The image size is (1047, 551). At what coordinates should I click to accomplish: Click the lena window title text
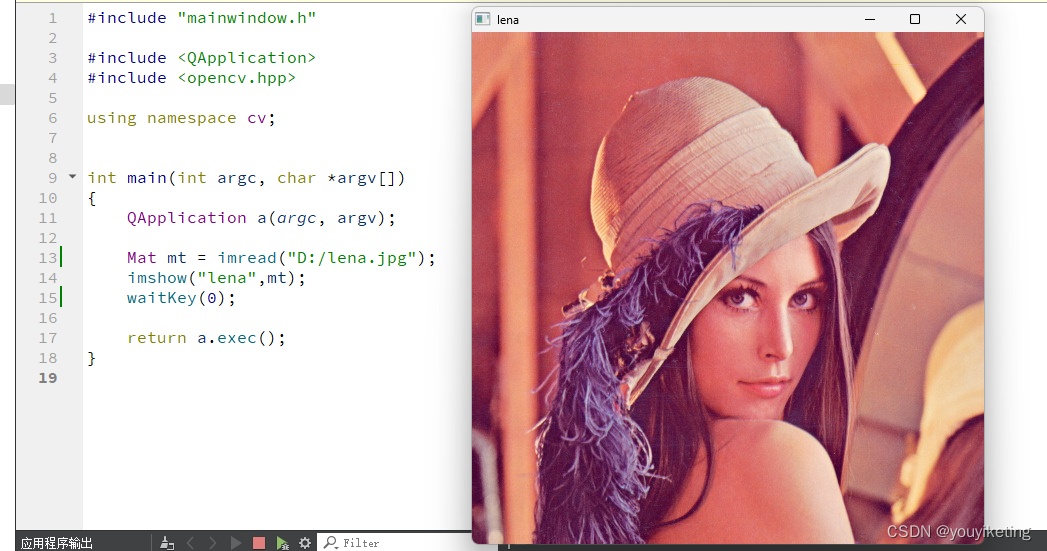pos(507,20)
